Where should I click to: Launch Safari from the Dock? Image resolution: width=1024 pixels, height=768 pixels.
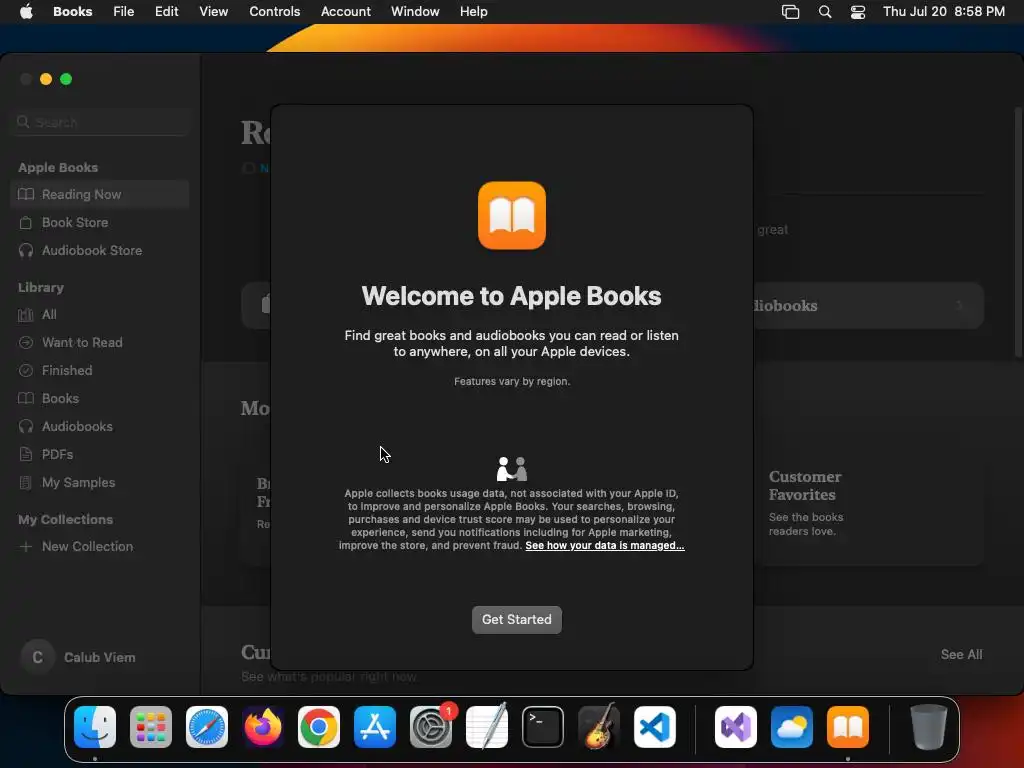pos(207,727)
